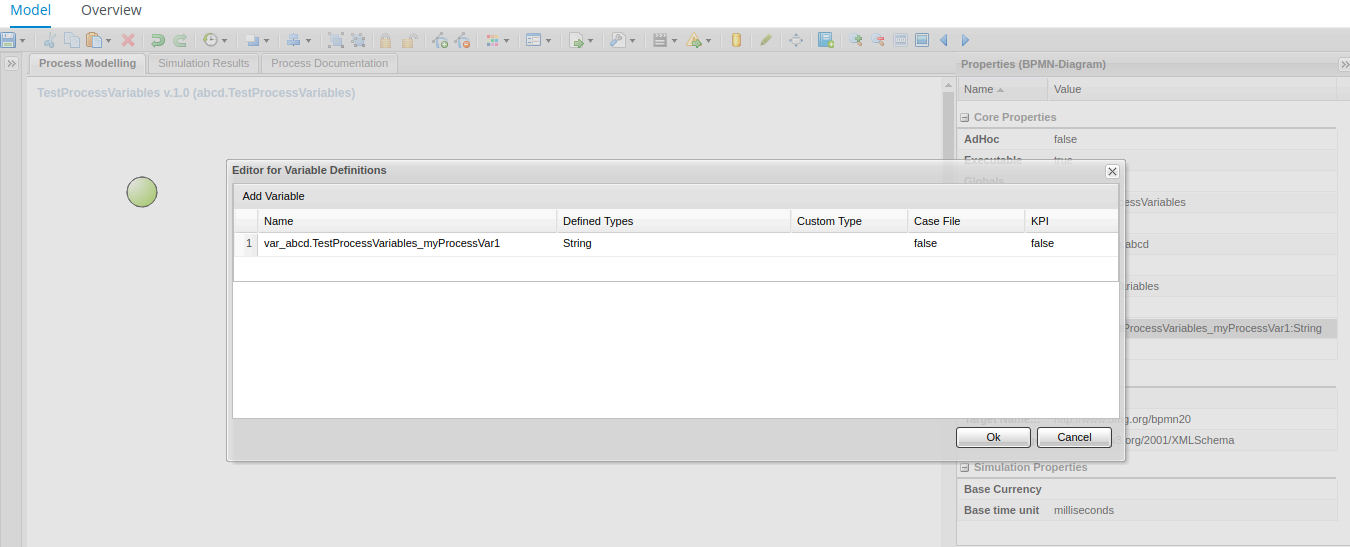Click the red X Delete icon
The width and height of the screenshot is (1350, 547).
point(128,40)
